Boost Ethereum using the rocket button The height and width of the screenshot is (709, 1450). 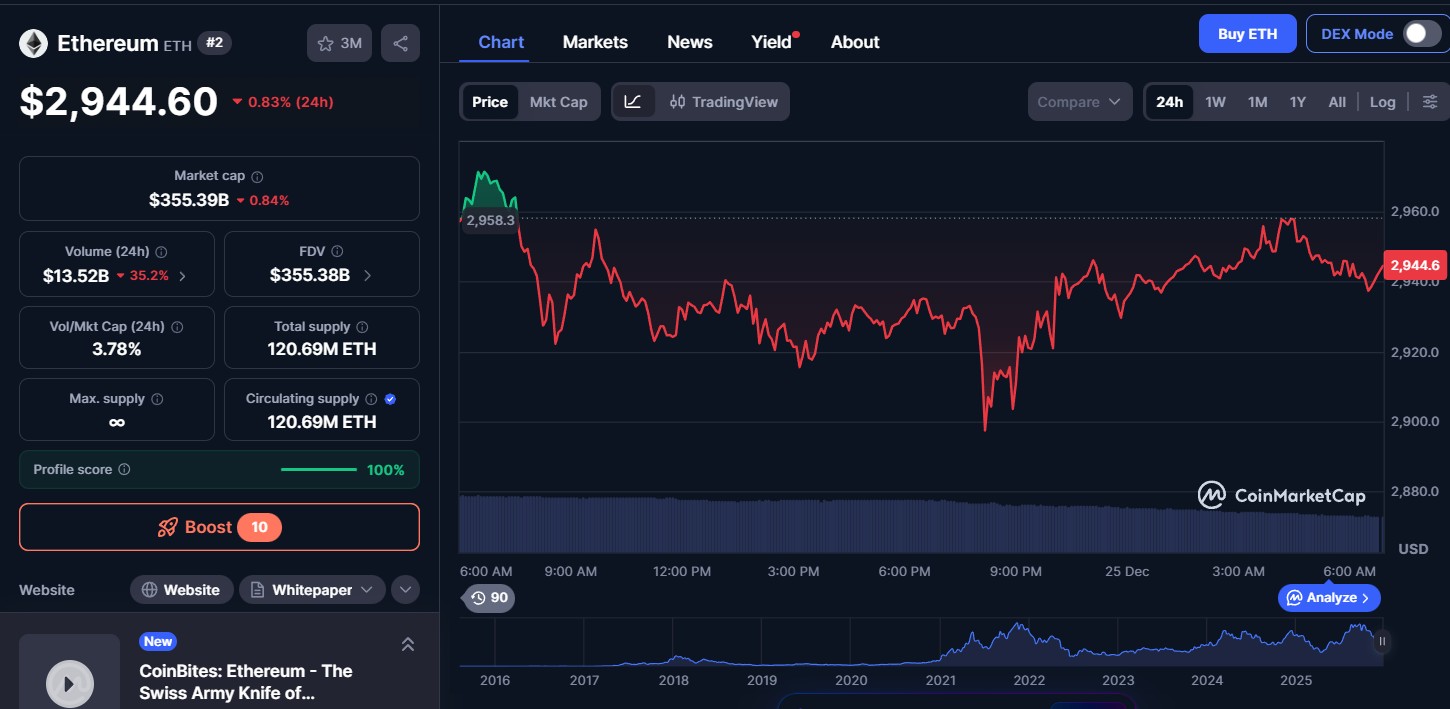(219, 527)
